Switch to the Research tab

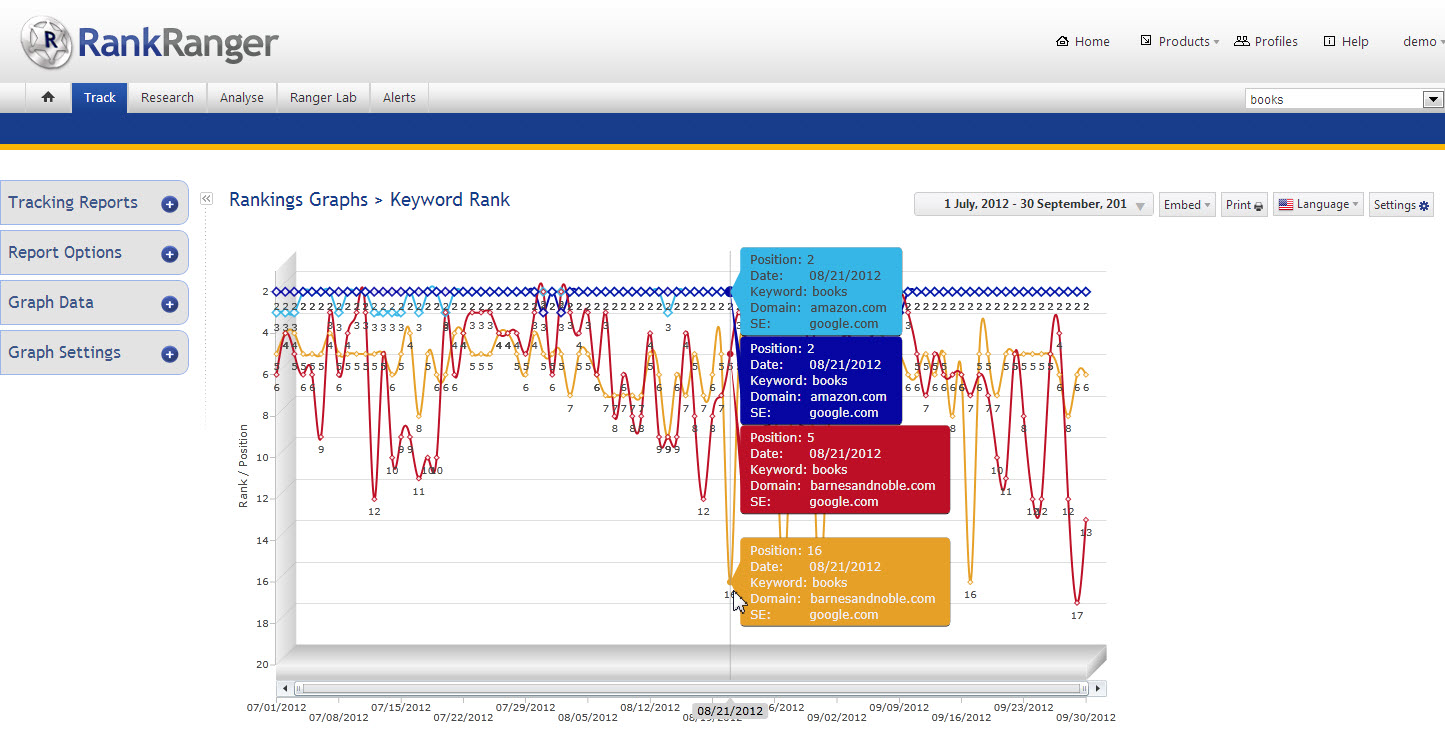[x=167, y=98]
